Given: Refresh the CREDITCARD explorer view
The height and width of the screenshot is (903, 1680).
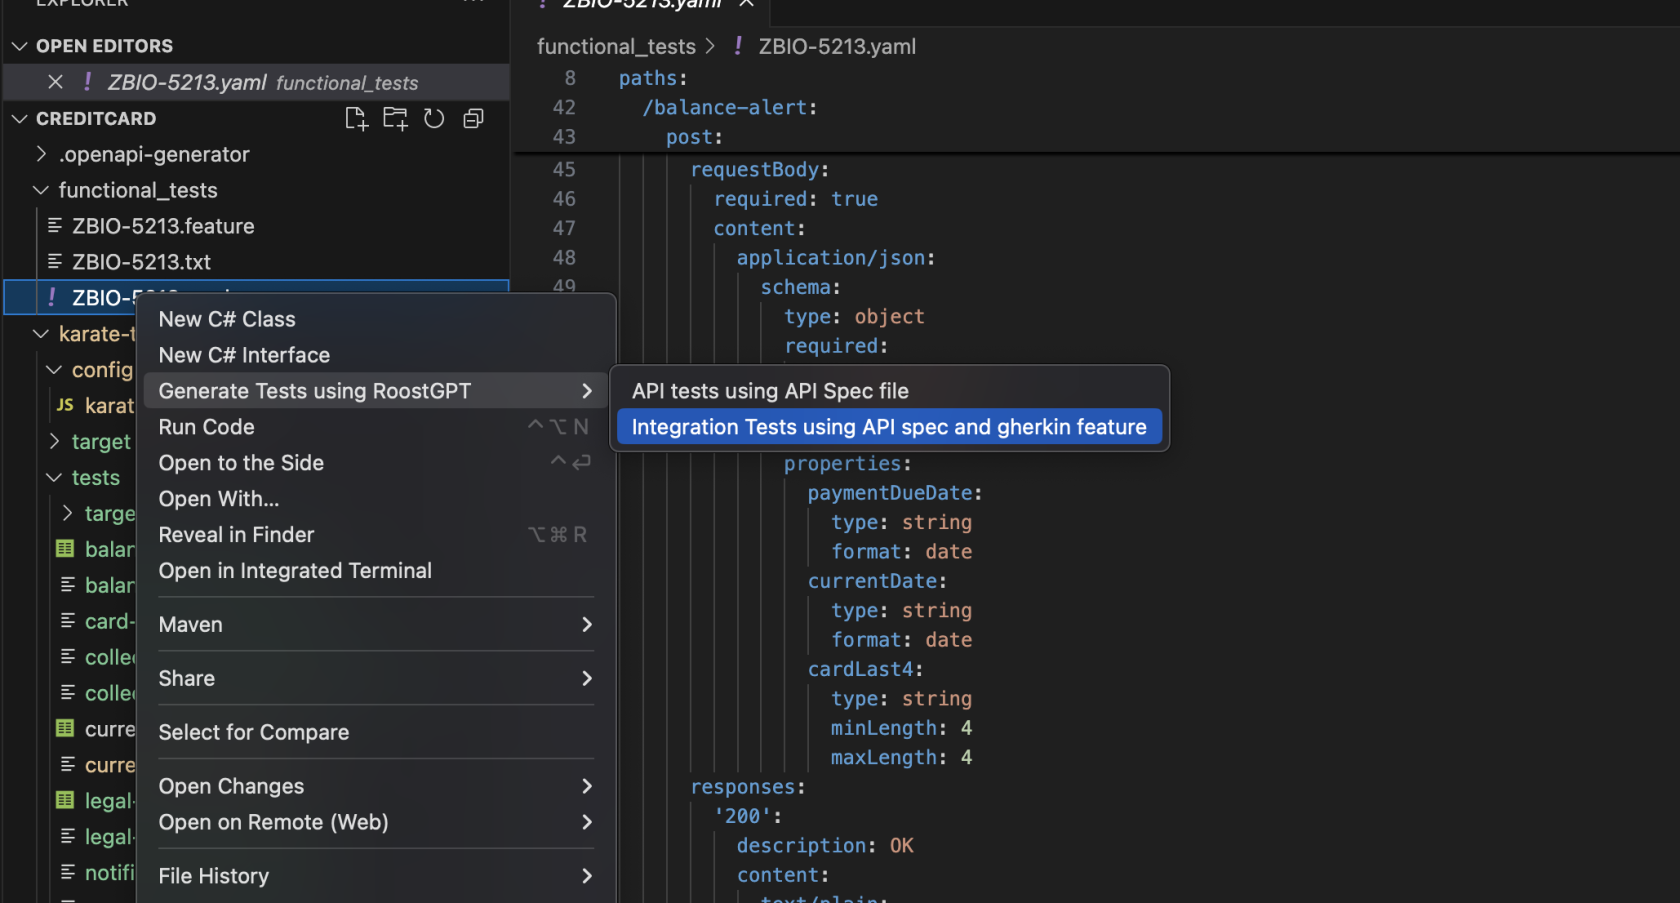Looking at the screenshot, I should coord(434,118).
